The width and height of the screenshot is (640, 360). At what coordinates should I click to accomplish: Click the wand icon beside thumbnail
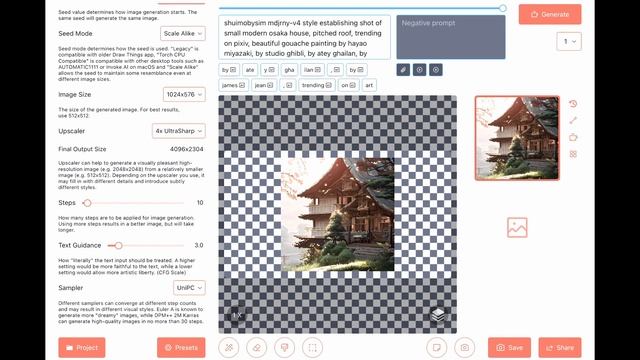573,120
